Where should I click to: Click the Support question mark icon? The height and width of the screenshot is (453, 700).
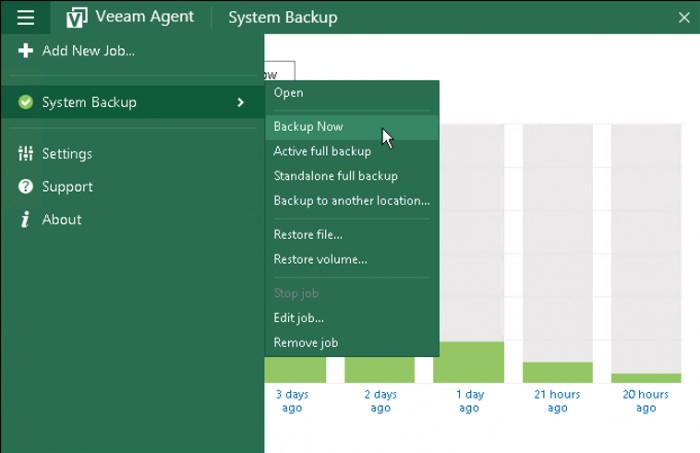coord(25,187)
